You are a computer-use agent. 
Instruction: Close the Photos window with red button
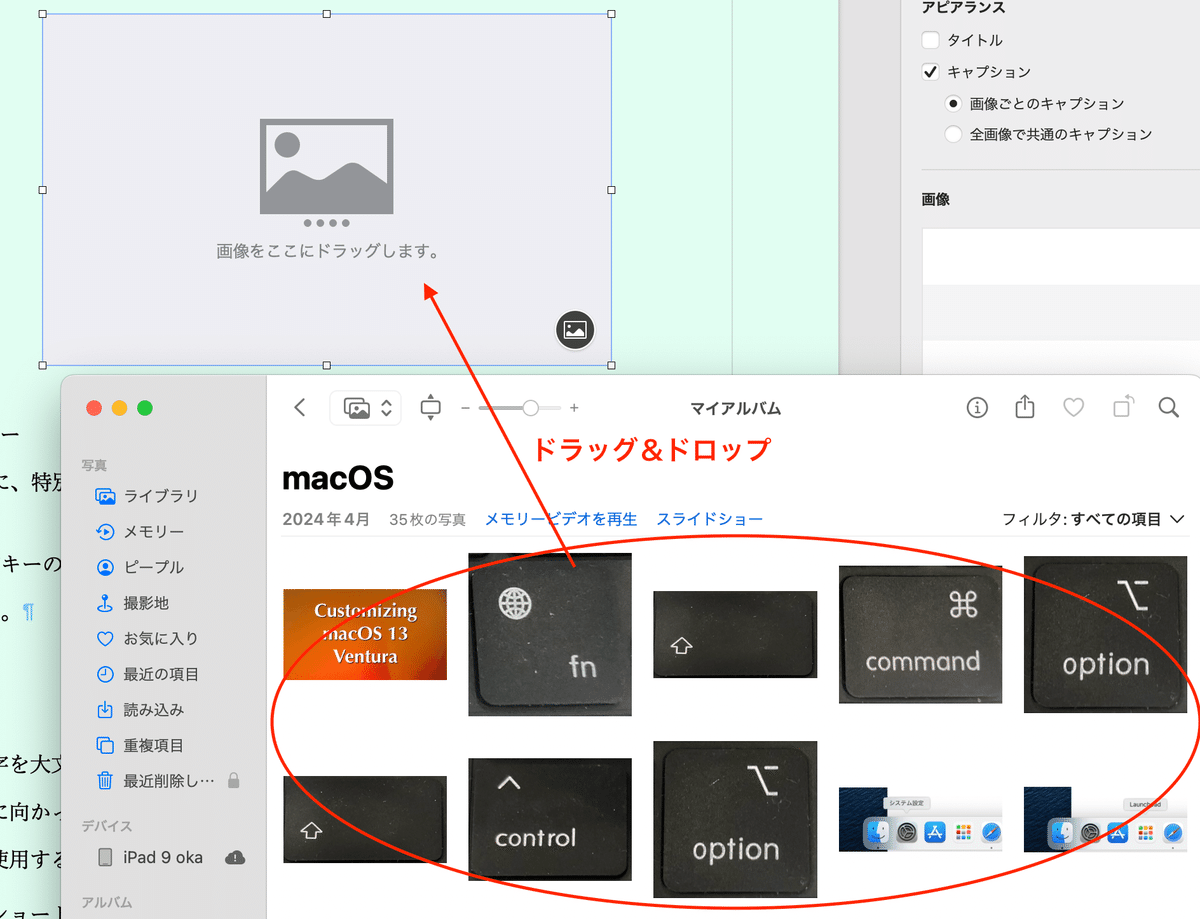pos(94,408)
